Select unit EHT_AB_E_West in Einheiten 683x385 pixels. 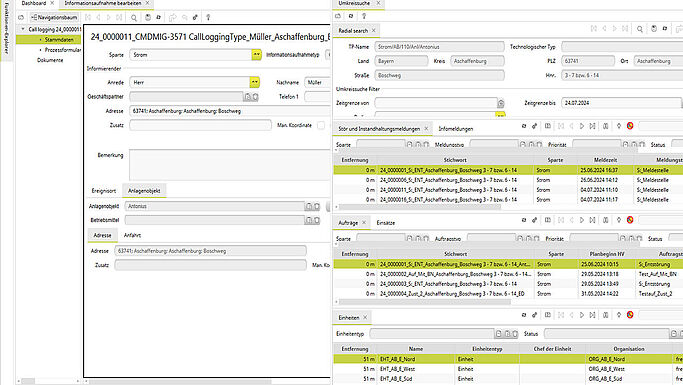[508, 369]
